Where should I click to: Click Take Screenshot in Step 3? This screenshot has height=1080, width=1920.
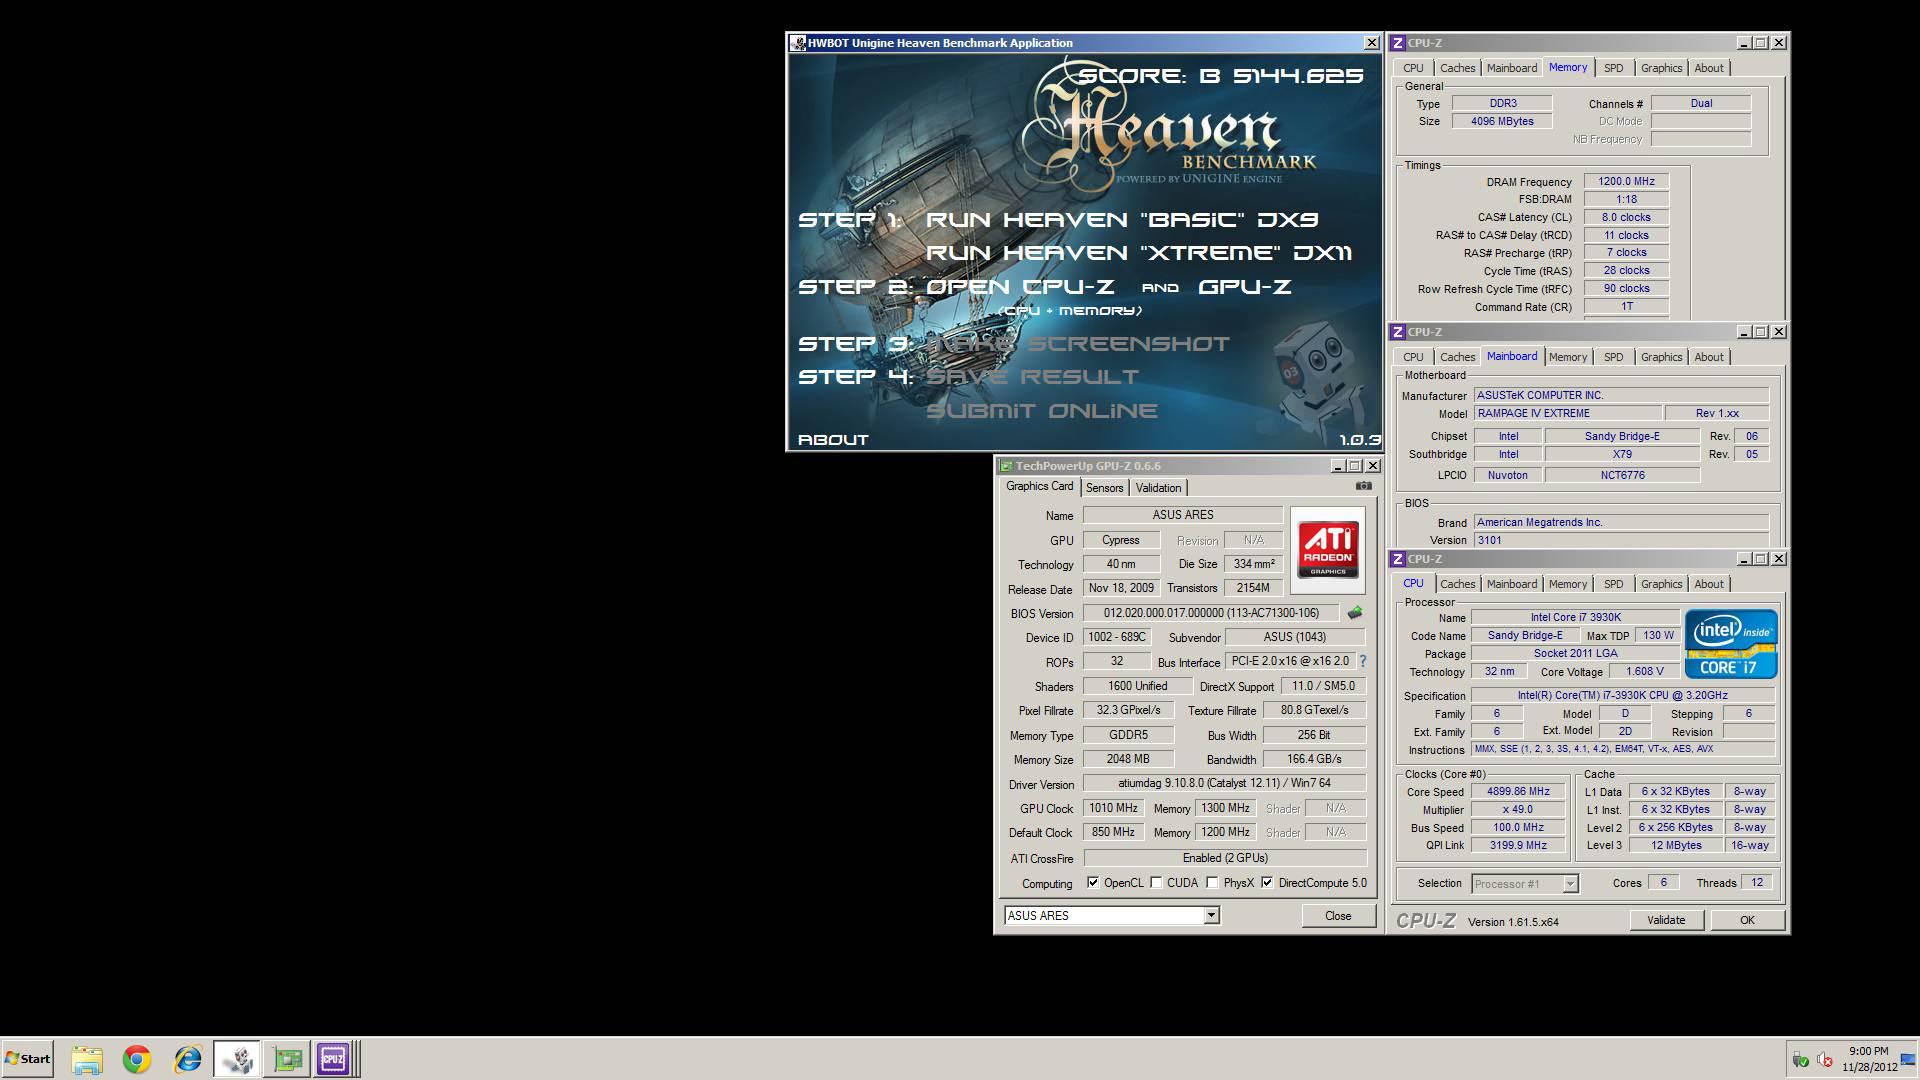1078,344
